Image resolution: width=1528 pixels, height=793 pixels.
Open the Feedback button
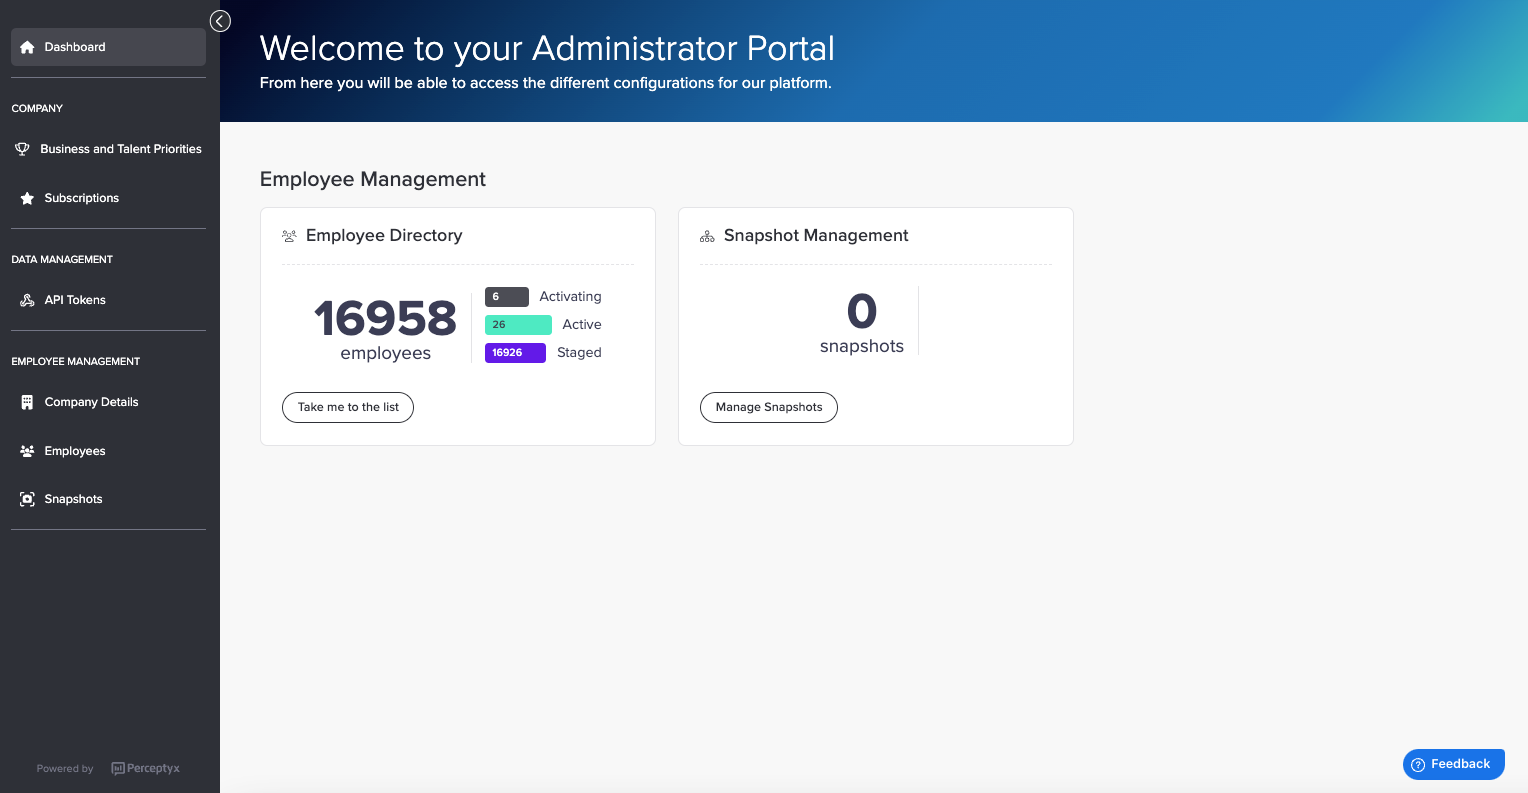click(1453, 764)
